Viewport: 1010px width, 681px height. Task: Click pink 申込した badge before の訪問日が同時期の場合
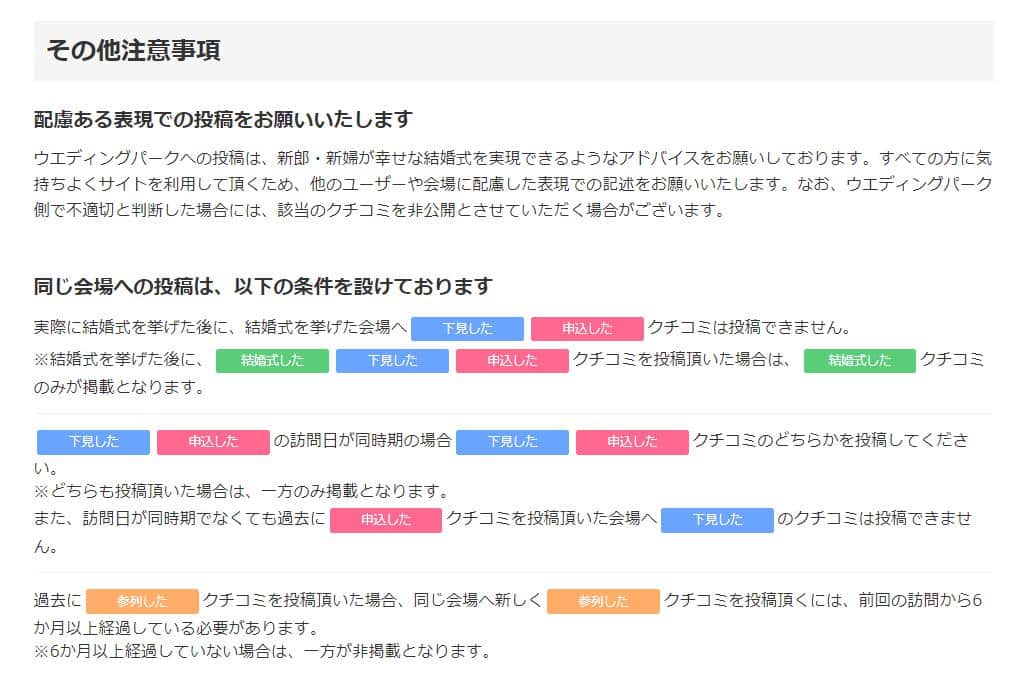point(213,442)
